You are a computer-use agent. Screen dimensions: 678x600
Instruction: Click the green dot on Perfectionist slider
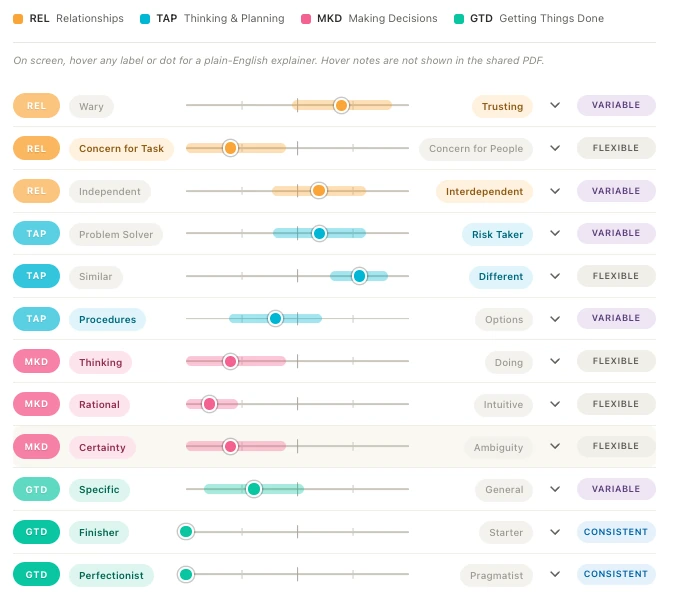click(186, 574)
